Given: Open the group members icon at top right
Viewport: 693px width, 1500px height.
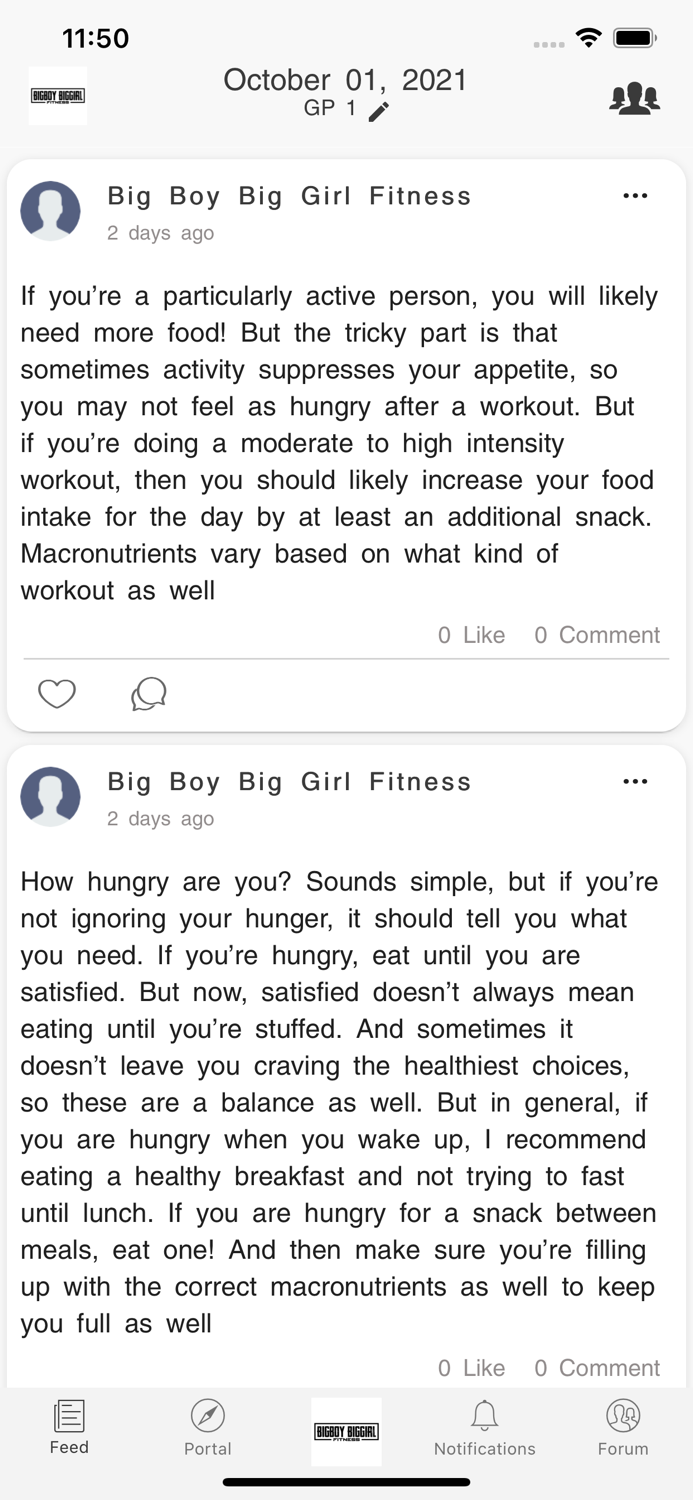Looking at the screenshot, I should click(x=634, y=97).
